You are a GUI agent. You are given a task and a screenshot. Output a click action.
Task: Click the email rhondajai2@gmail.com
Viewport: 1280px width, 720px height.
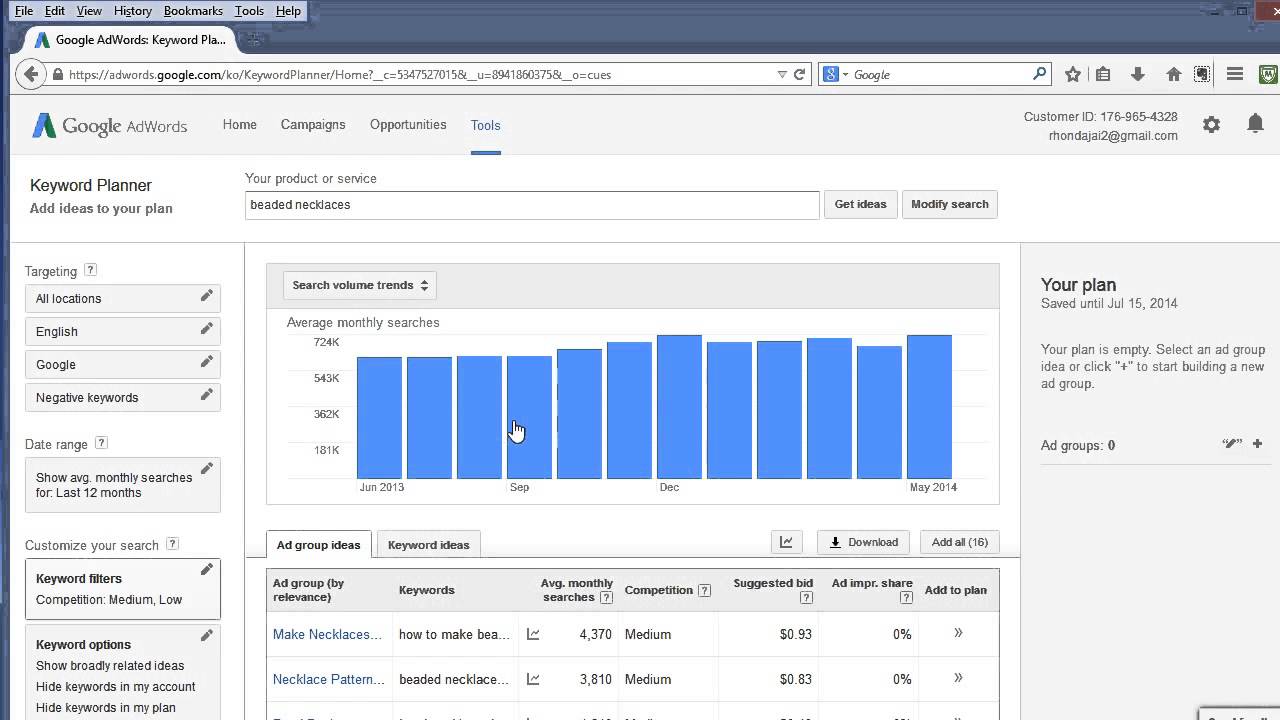point(1113,136)
